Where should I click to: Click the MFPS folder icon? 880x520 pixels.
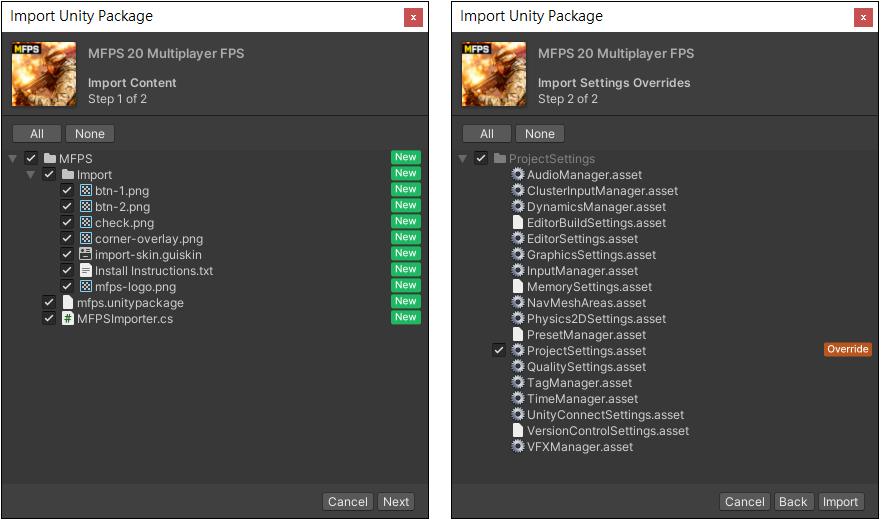(x=50, y=159)
